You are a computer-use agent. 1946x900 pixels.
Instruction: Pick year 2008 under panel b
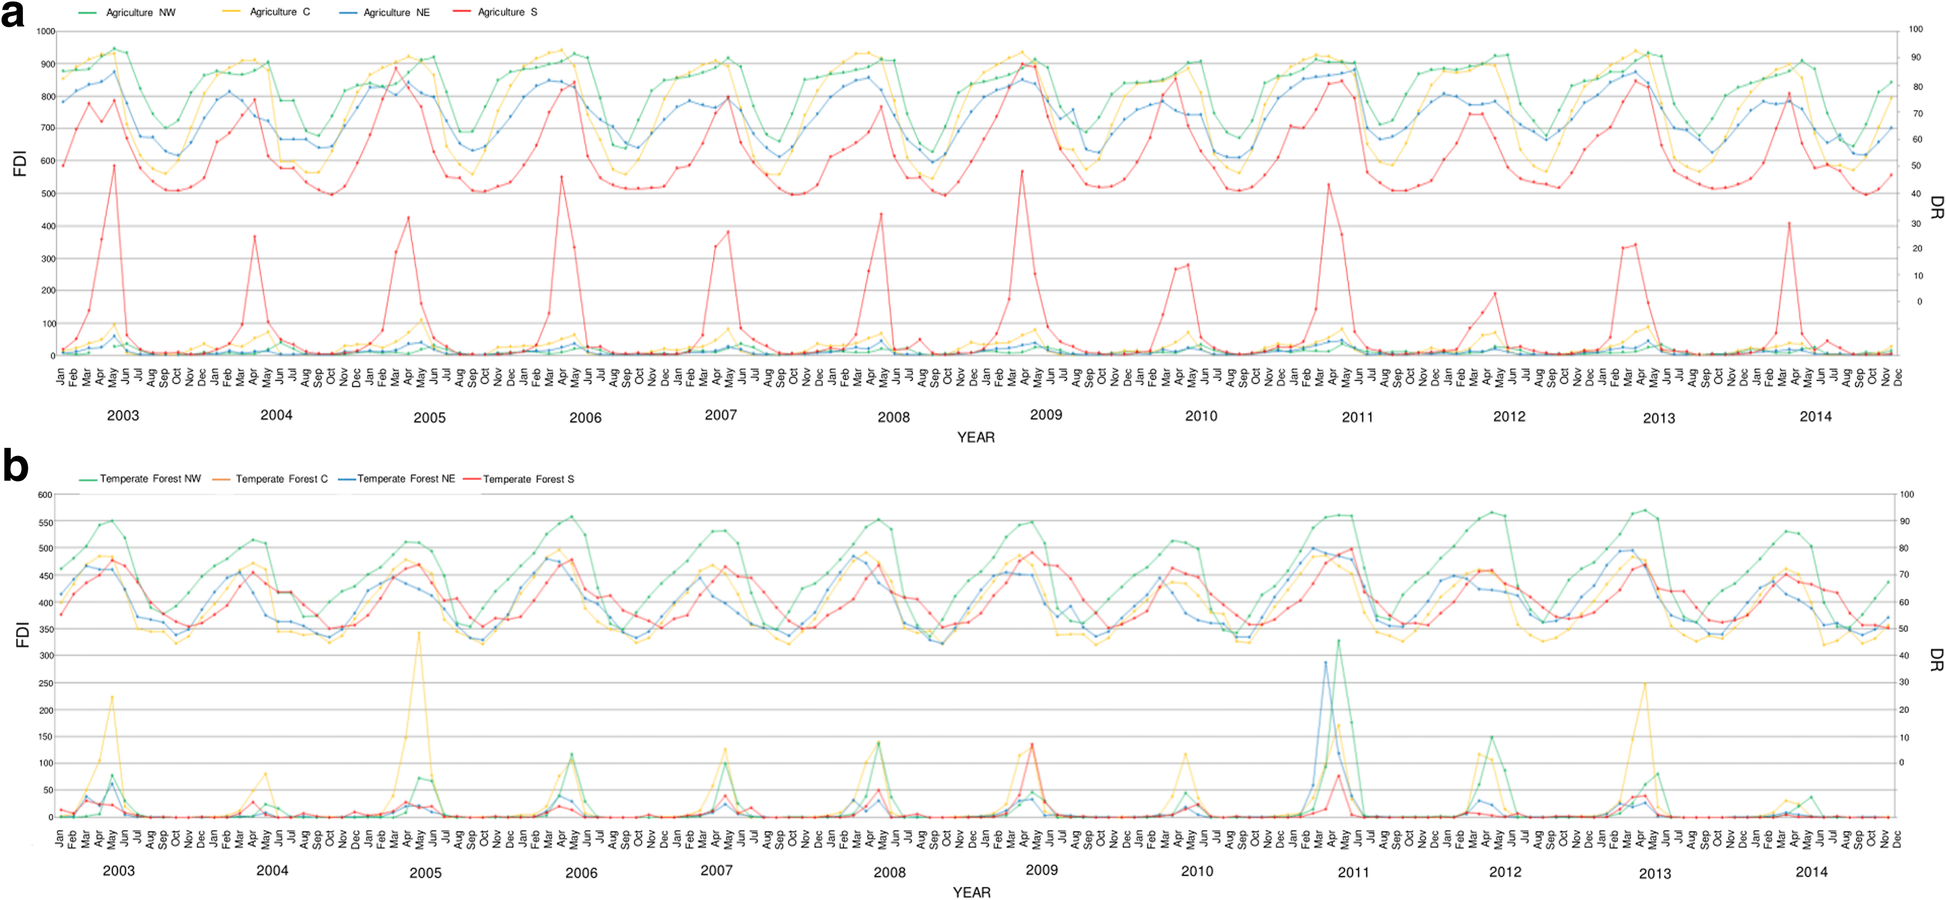point(889,872)
